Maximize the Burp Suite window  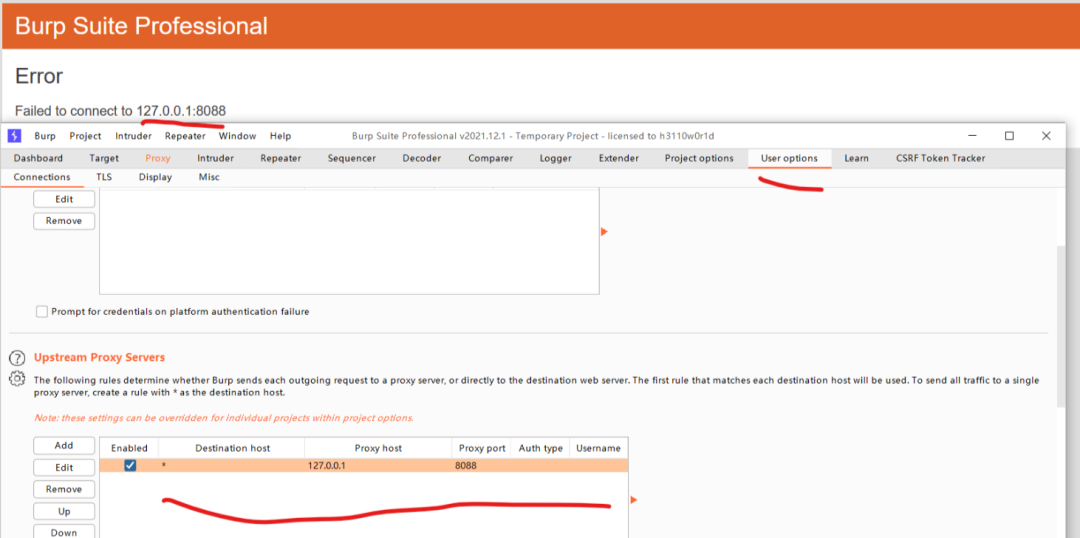click(x=1009, y=136)
